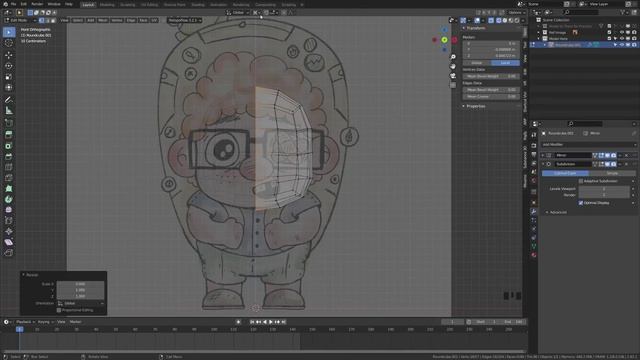Screen dimensions: 640x360
Task: Toggle Subdivision modifier render display
Action: (613, 164)
